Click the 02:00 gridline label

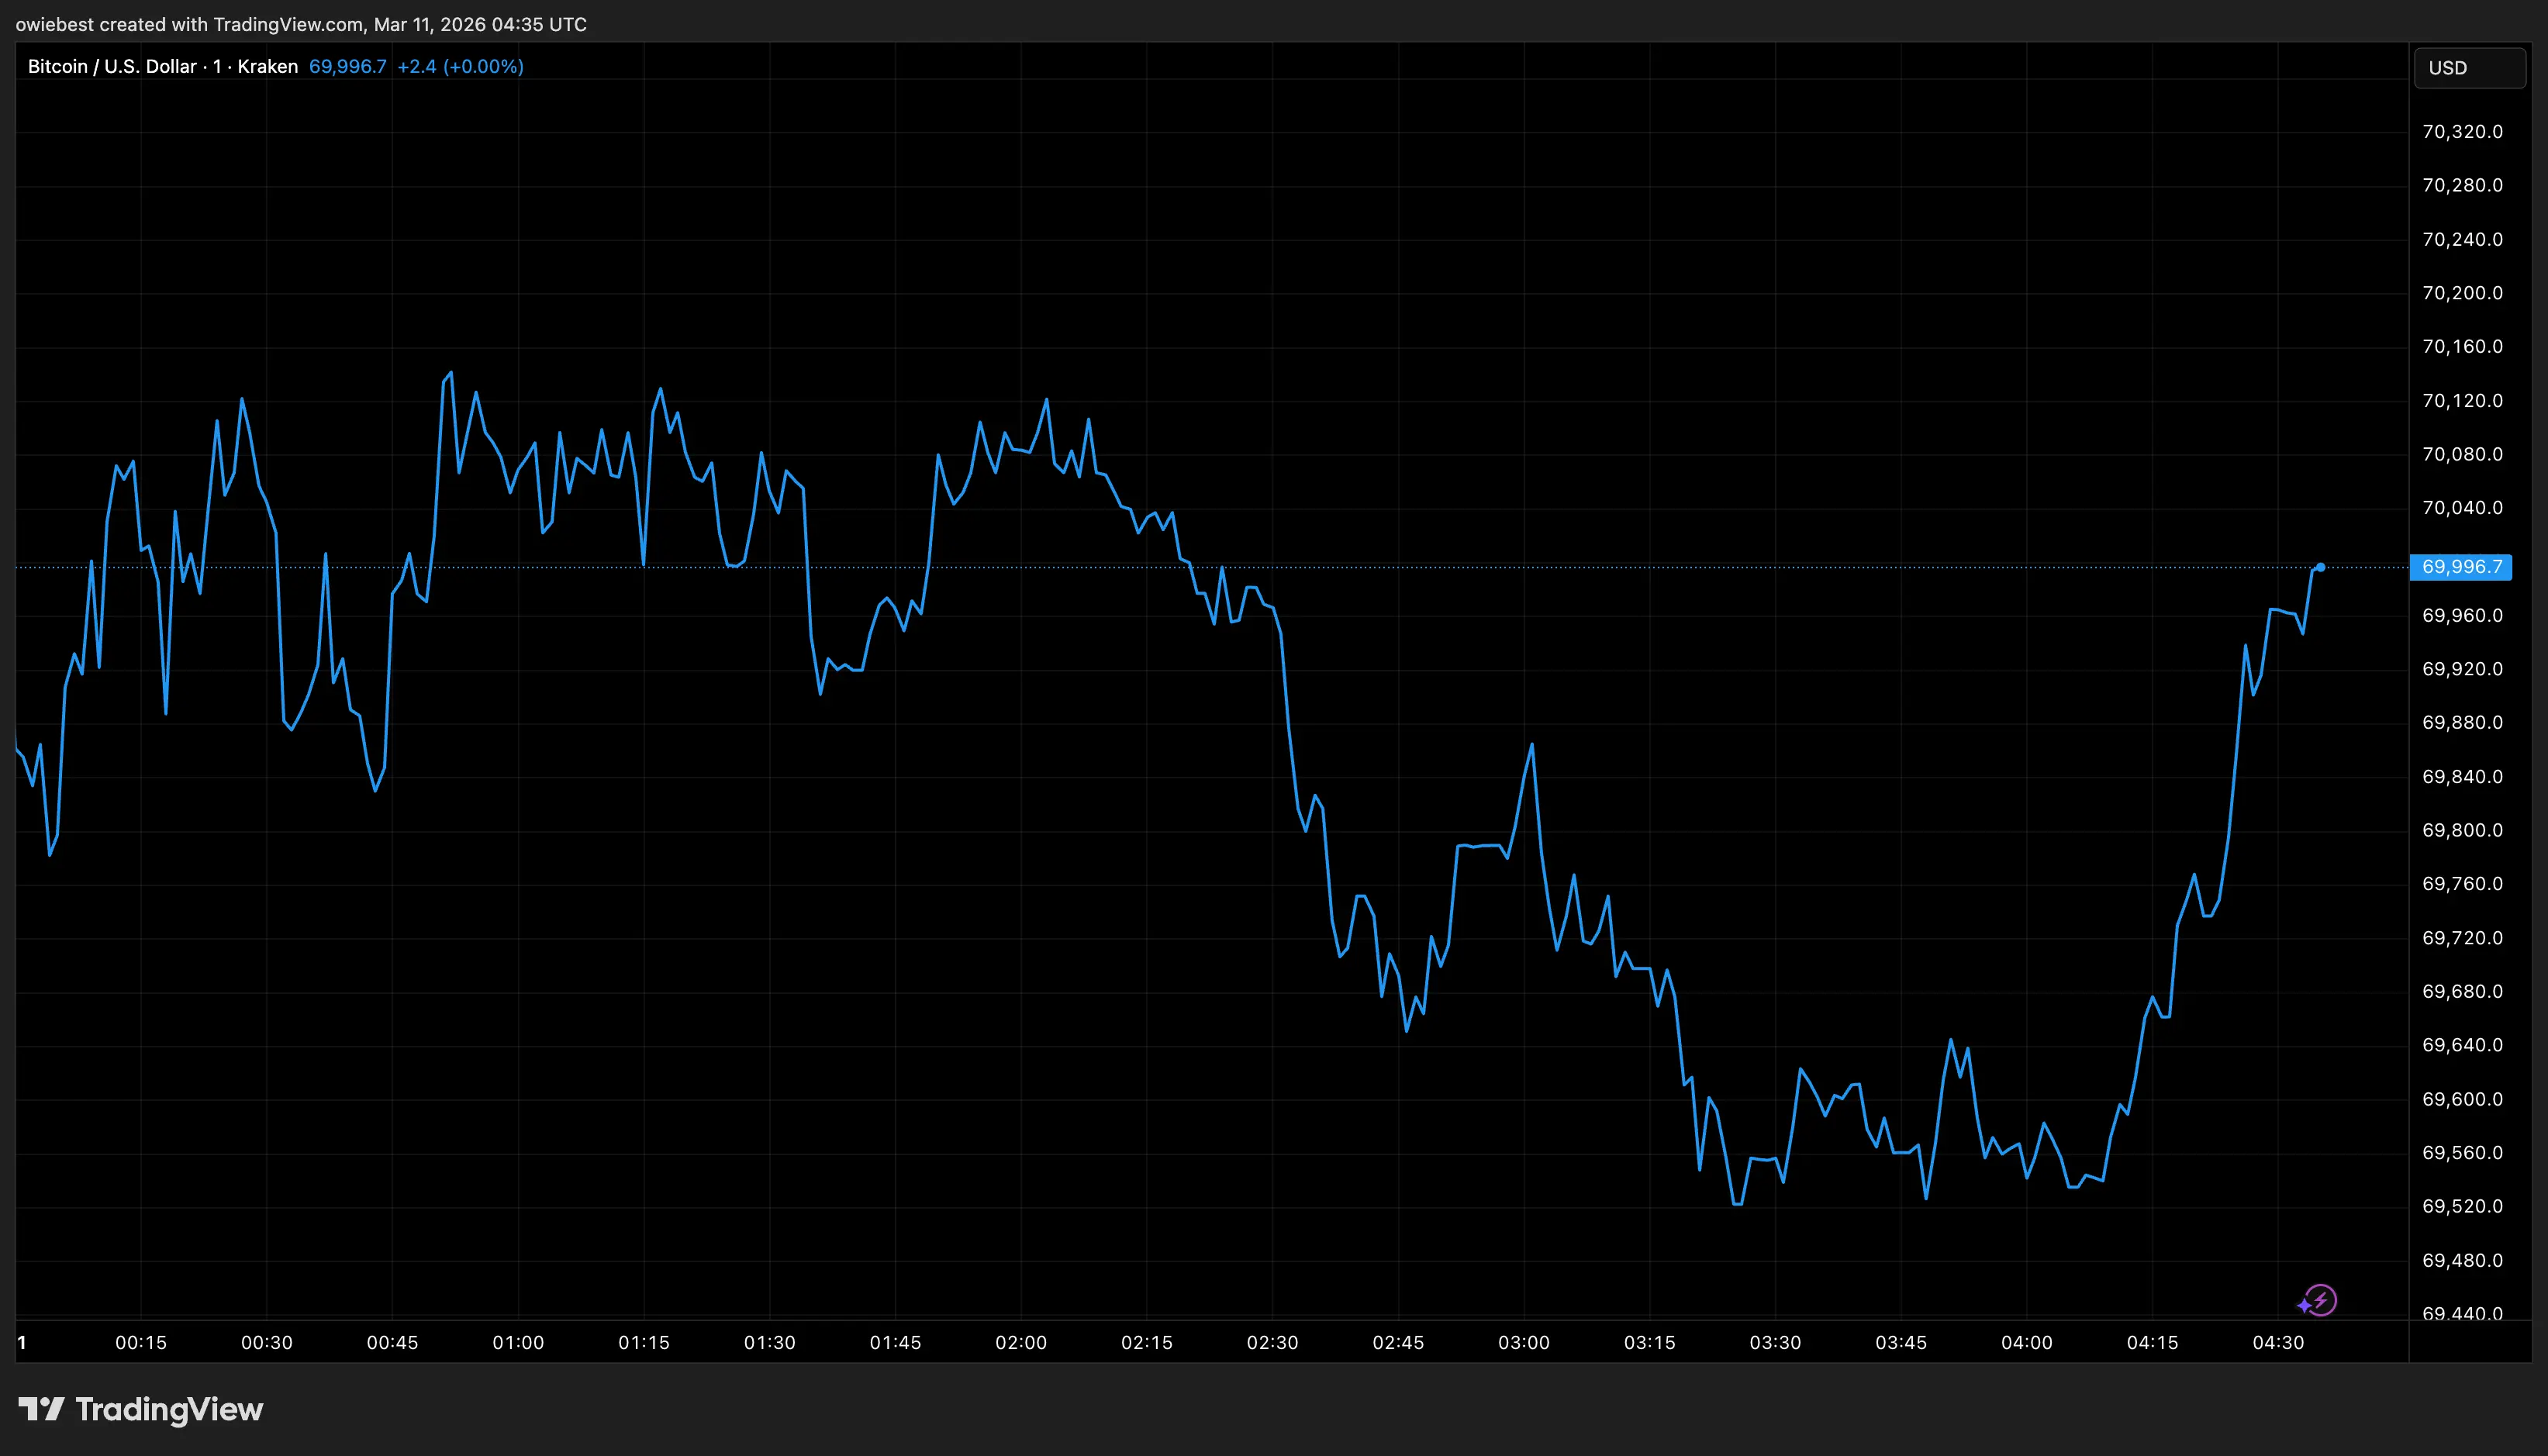click(x=1023, y=1343)
